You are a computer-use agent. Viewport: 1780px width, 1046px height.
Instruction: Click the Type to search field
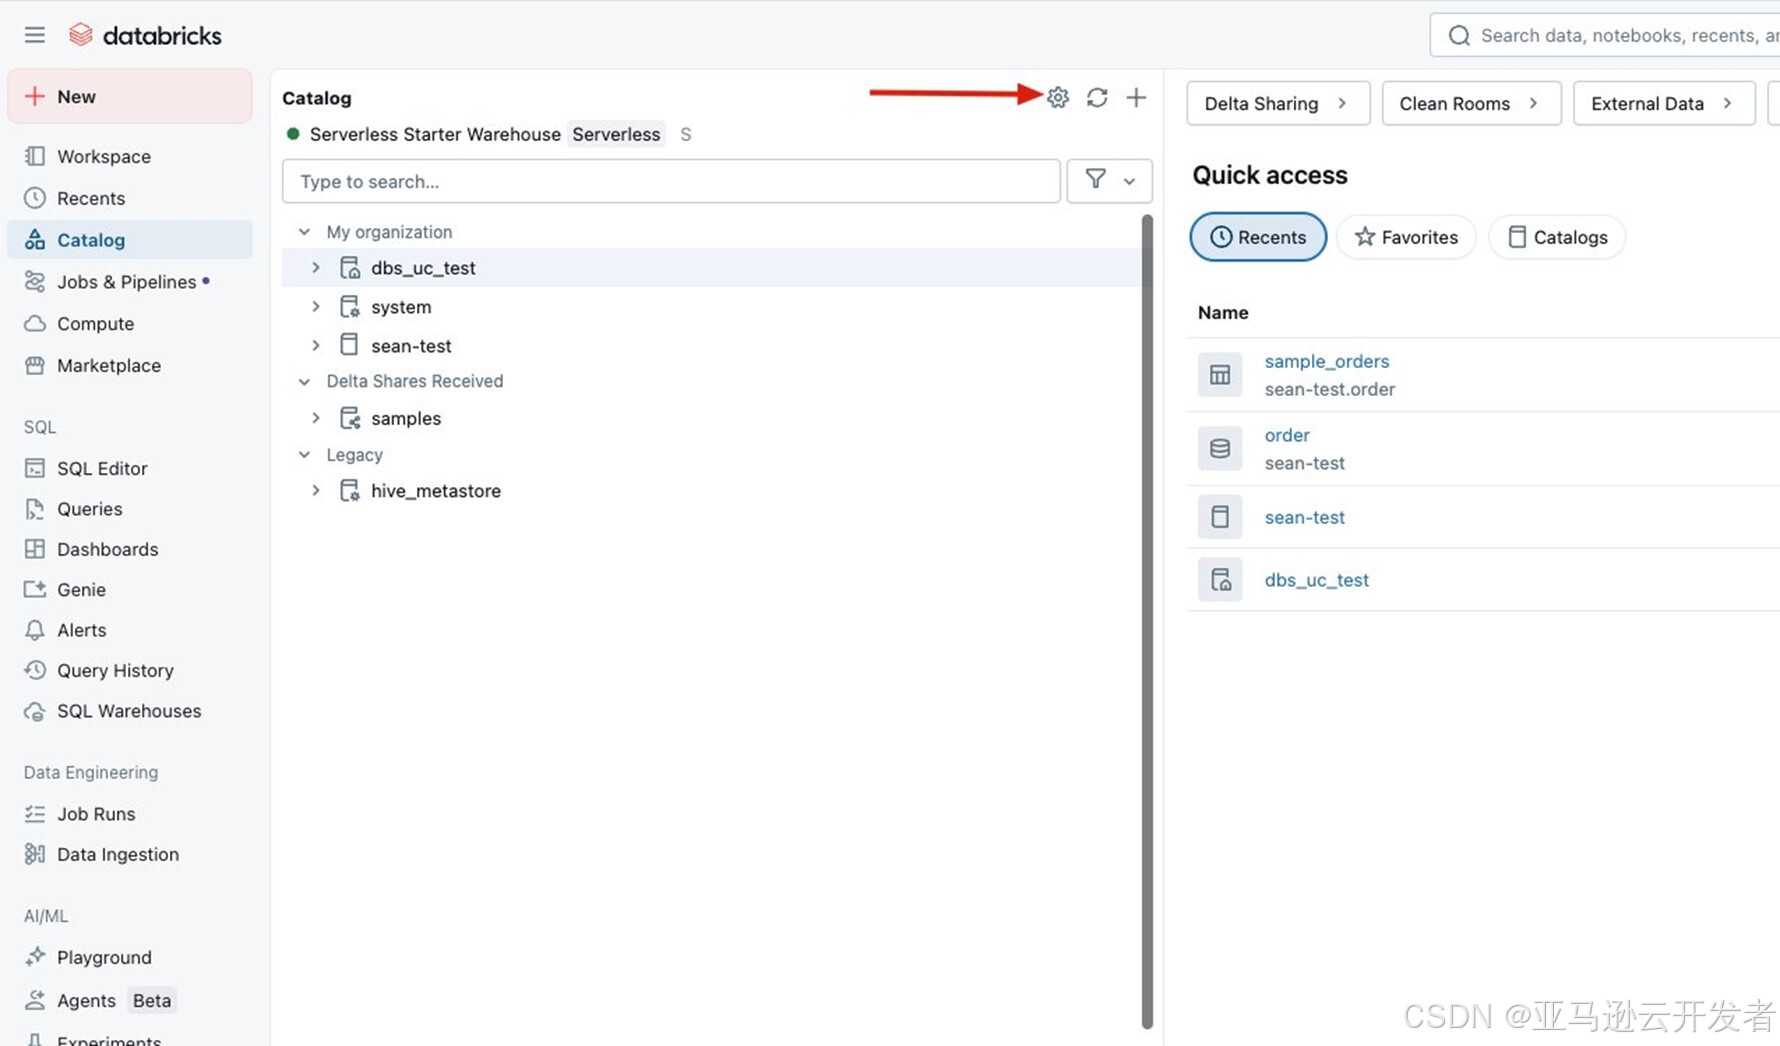pyautogui.click(x=671, y=181)
